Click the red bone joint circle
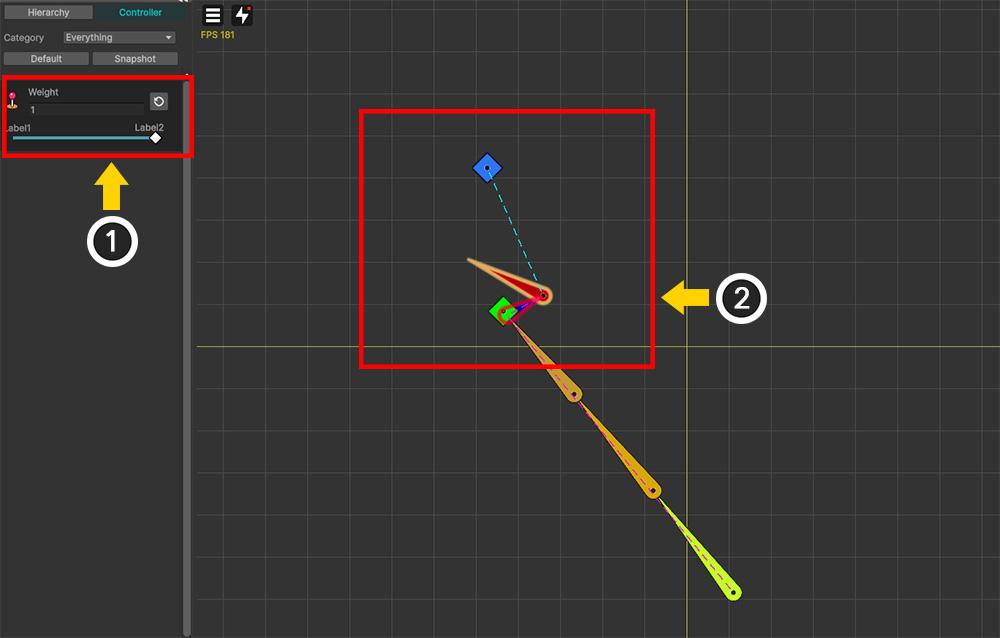Screen dimensions: 1000x638 [x=543, y=295]
